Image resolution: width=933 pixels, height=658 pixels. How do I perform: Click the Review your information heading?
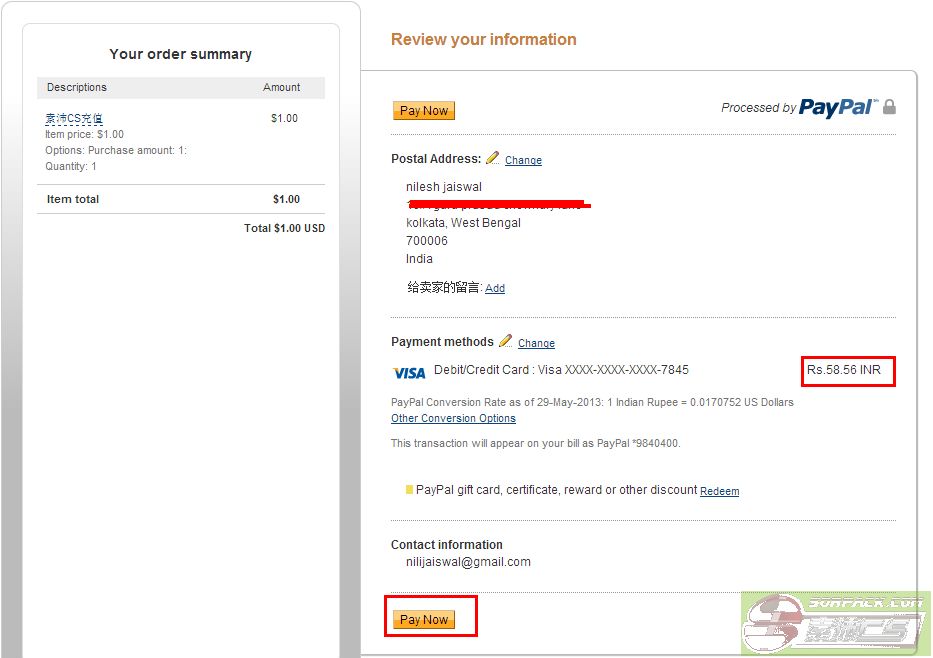[483, 40]
